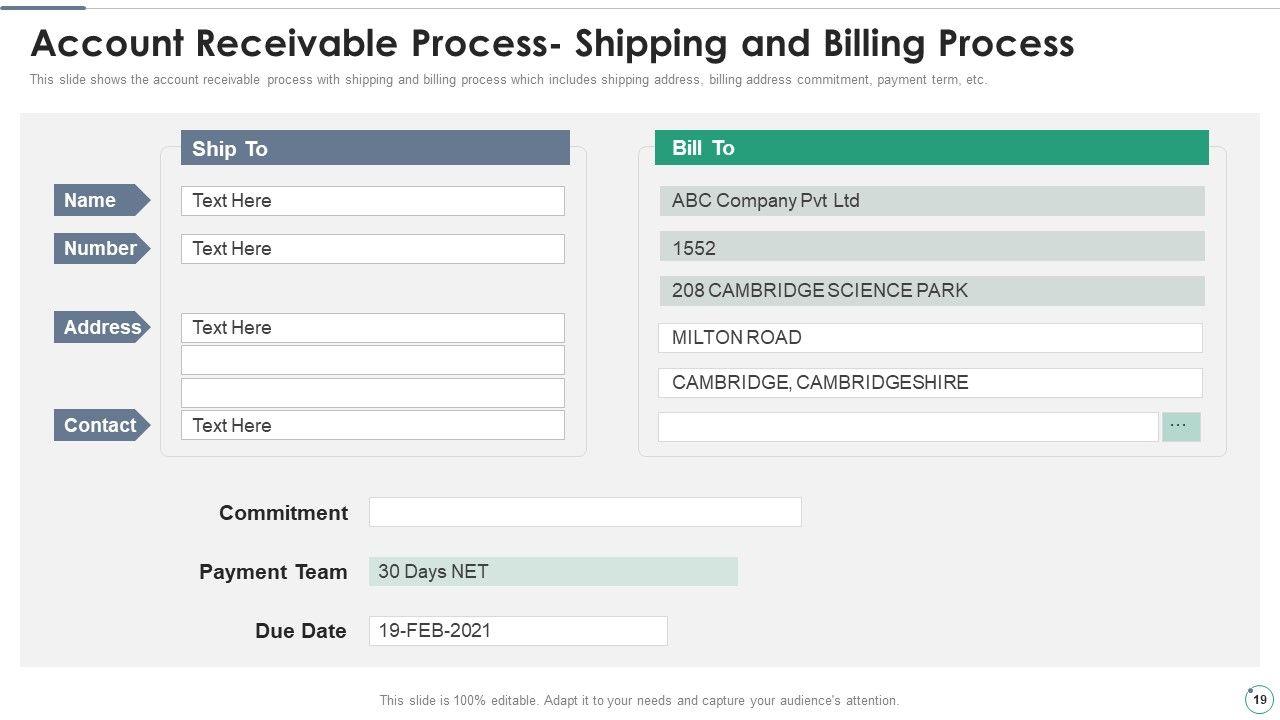The height and width of the screenshot is (720, 1280).
Task: Click the slide number 19 badge
Action: (1259, 700)
